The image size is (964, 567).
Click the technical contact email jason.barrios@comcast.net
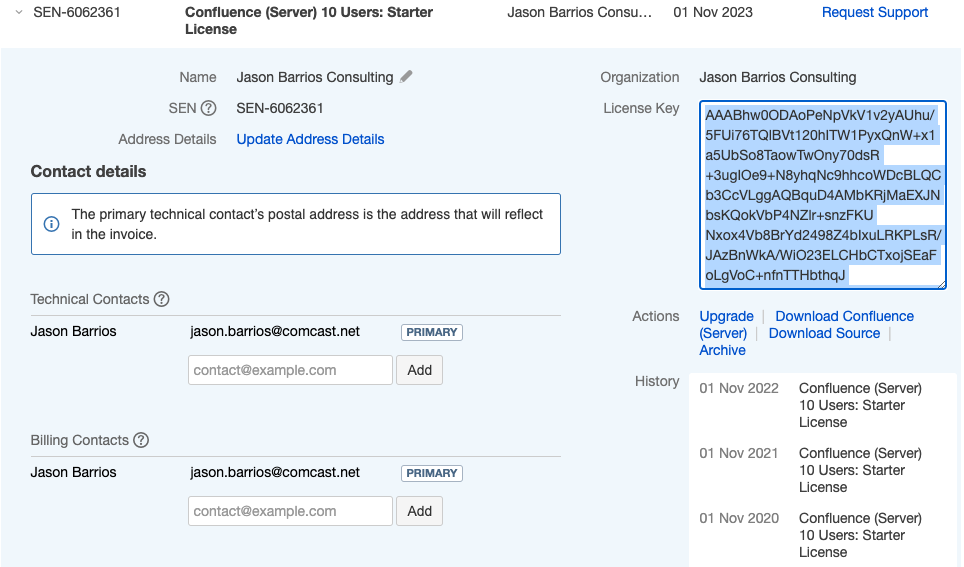pyautogui.click(x=275, y=331)
